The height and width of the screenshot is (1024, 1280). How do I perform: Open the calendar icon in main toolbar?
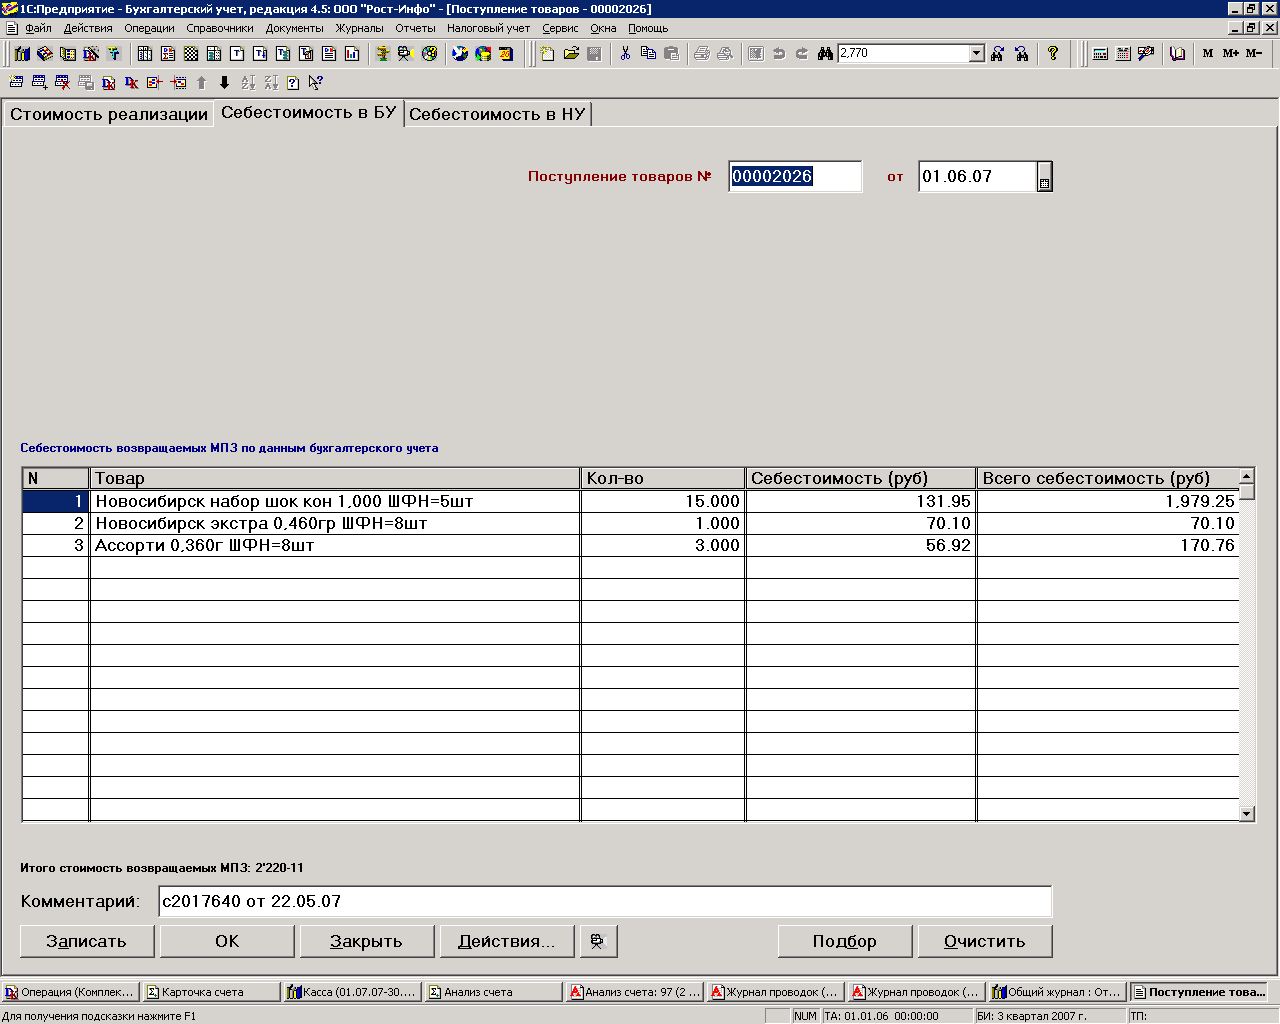[x=1123, y=53]
